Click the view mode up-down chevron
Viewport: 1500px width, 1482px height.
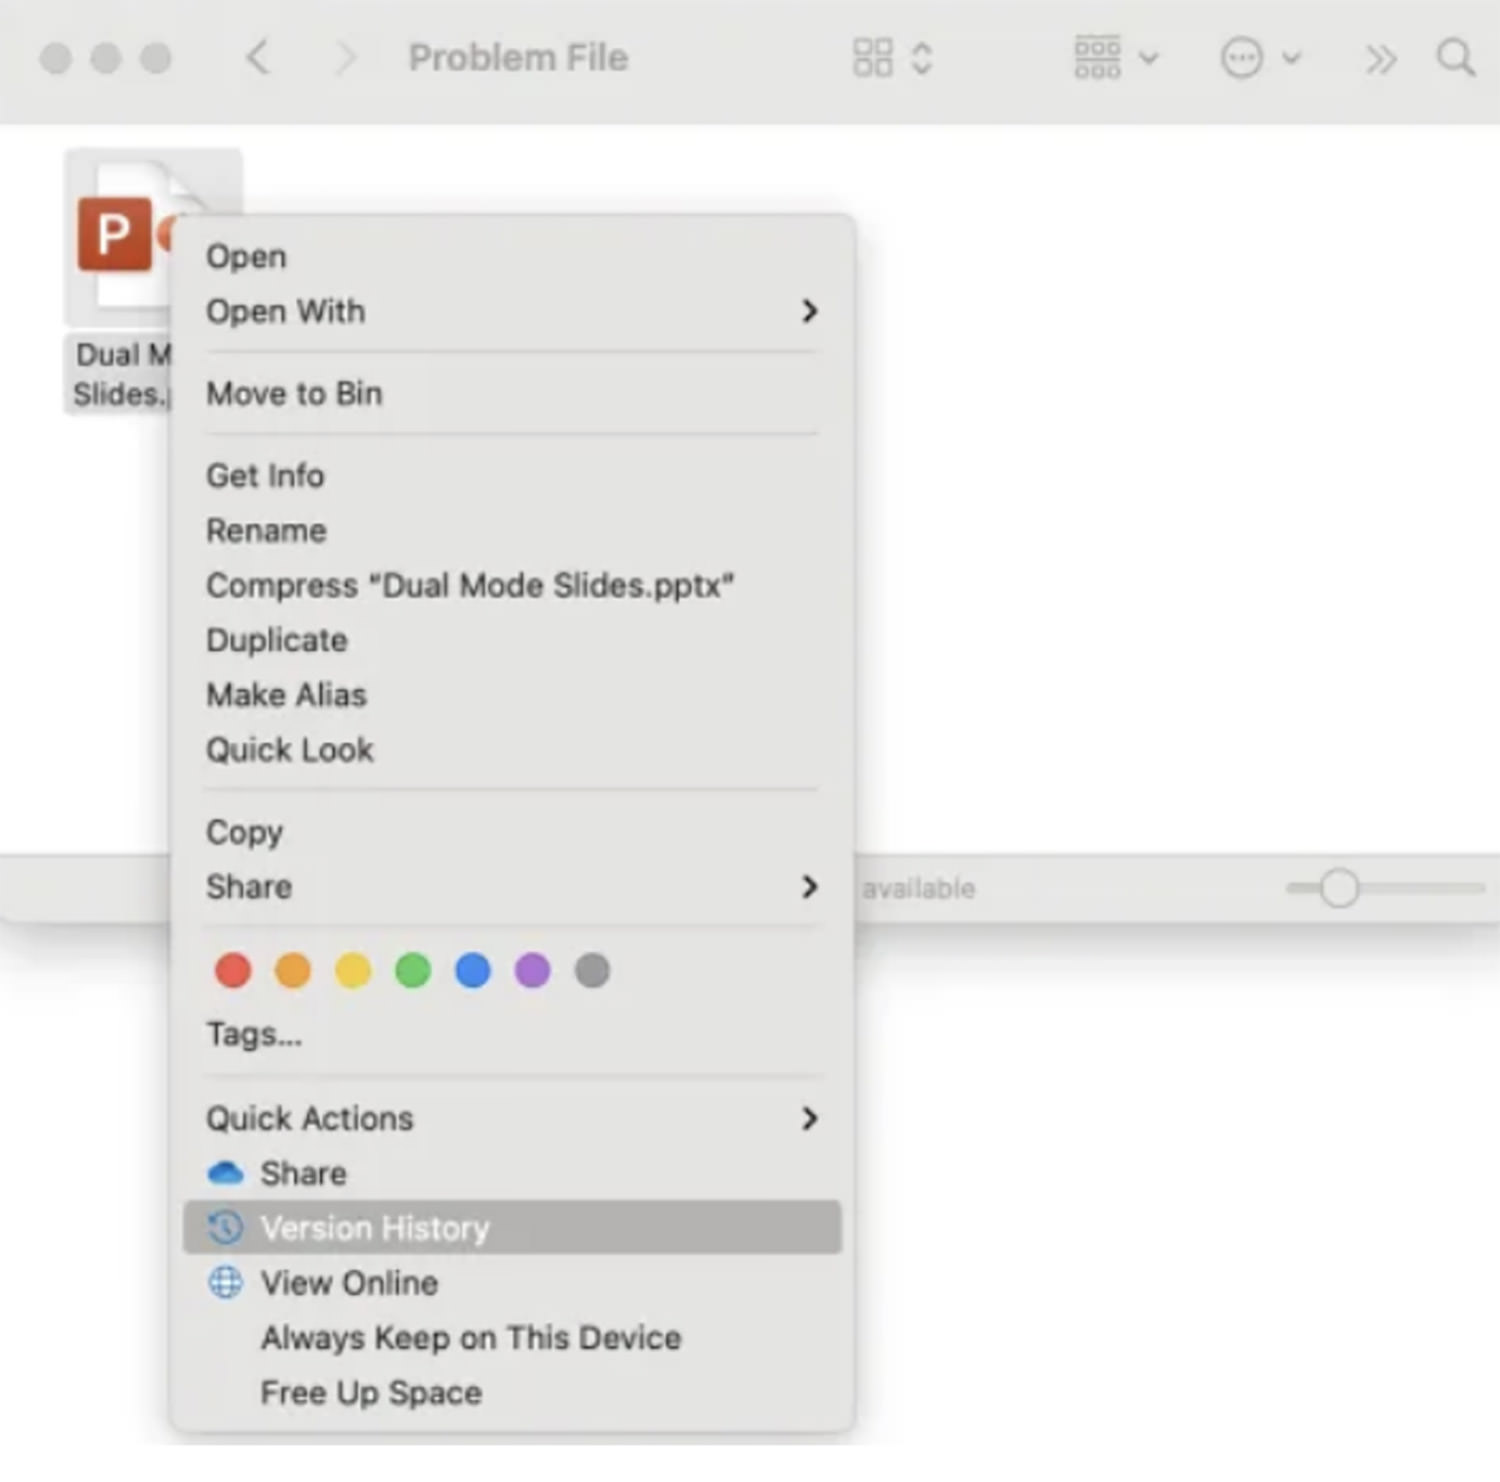(922, 58)
